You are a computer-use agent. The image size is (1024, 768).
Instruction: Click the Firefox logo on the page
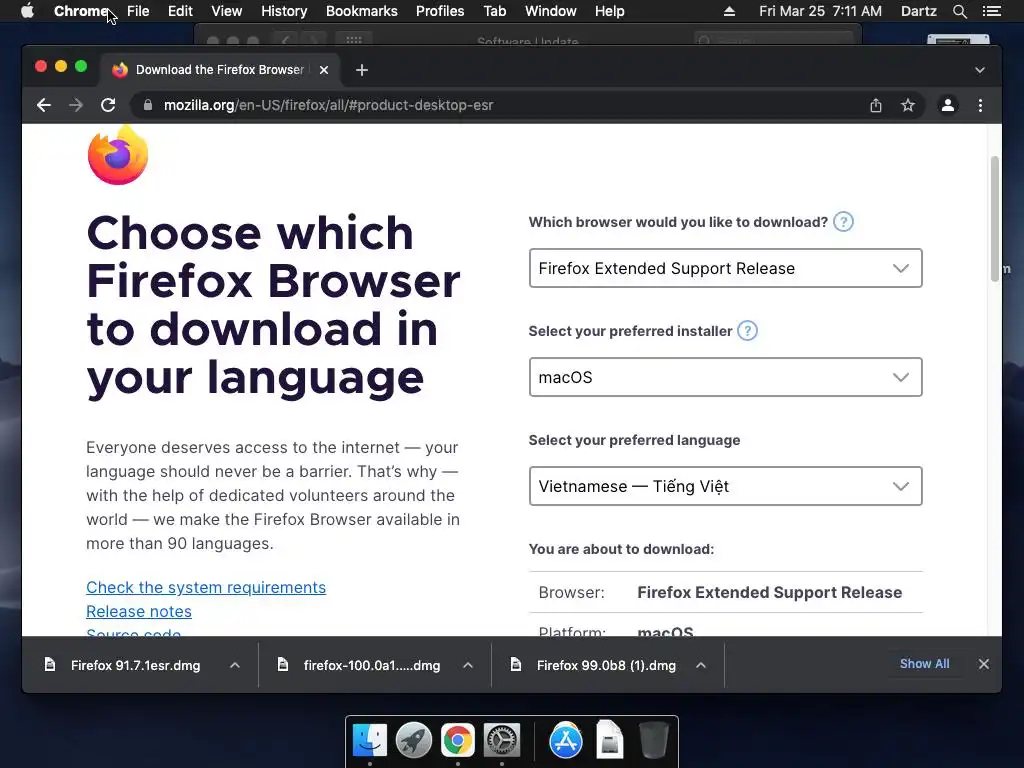coord(118,155)
